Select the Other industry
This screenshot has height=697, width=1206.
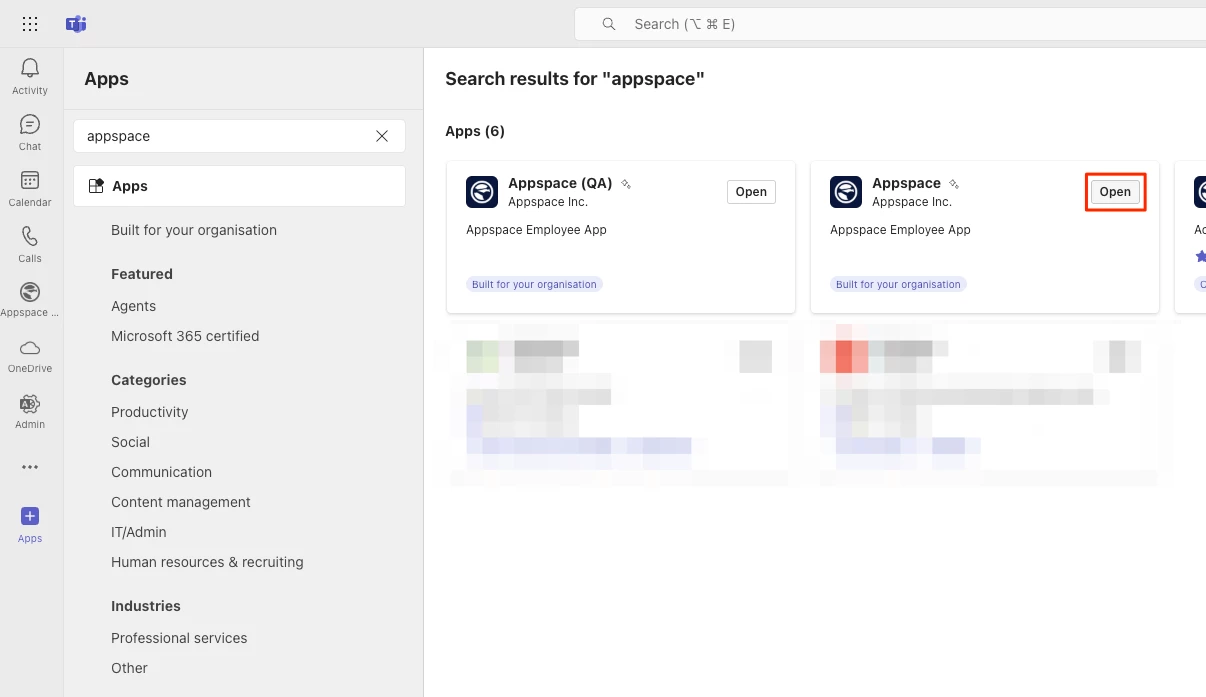click(129, 668)
